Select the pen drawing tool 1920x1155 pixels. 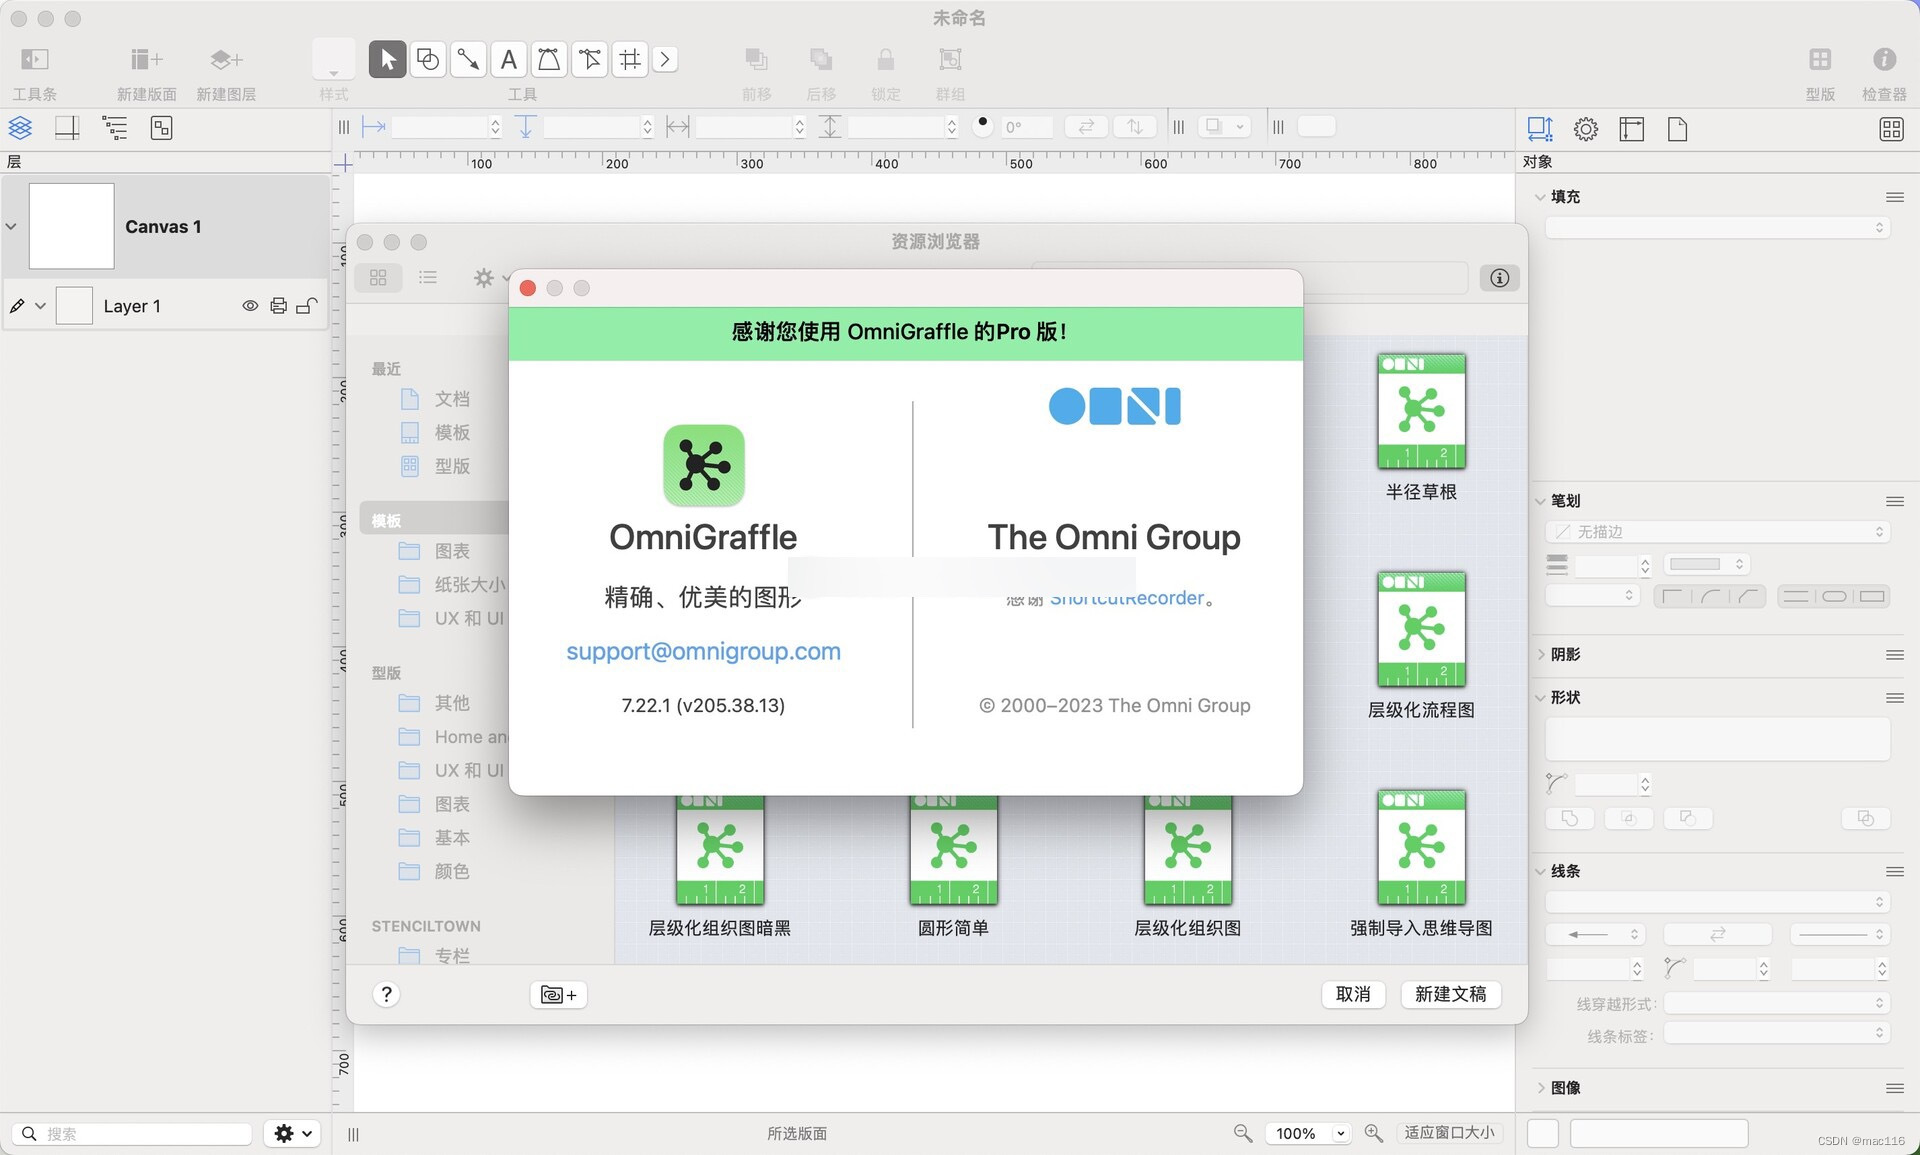pos(549,60)
